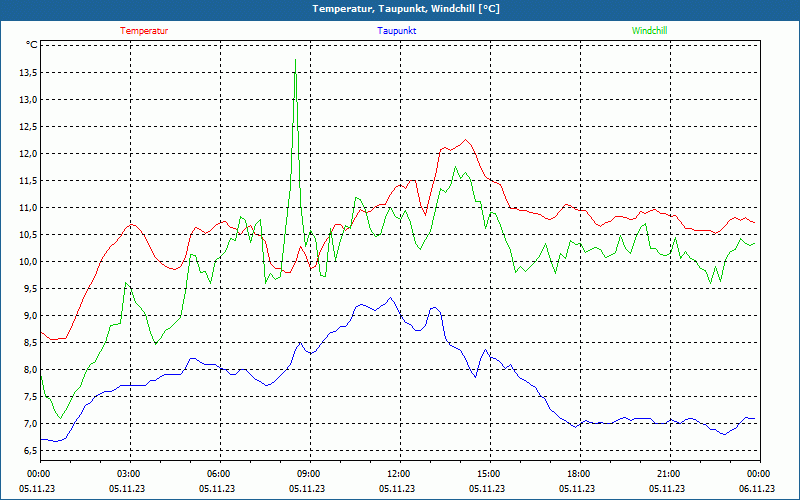This screenshot has width=800, height=500.
Task: Click the 21:00 time axis label
Action: (669, 474)
